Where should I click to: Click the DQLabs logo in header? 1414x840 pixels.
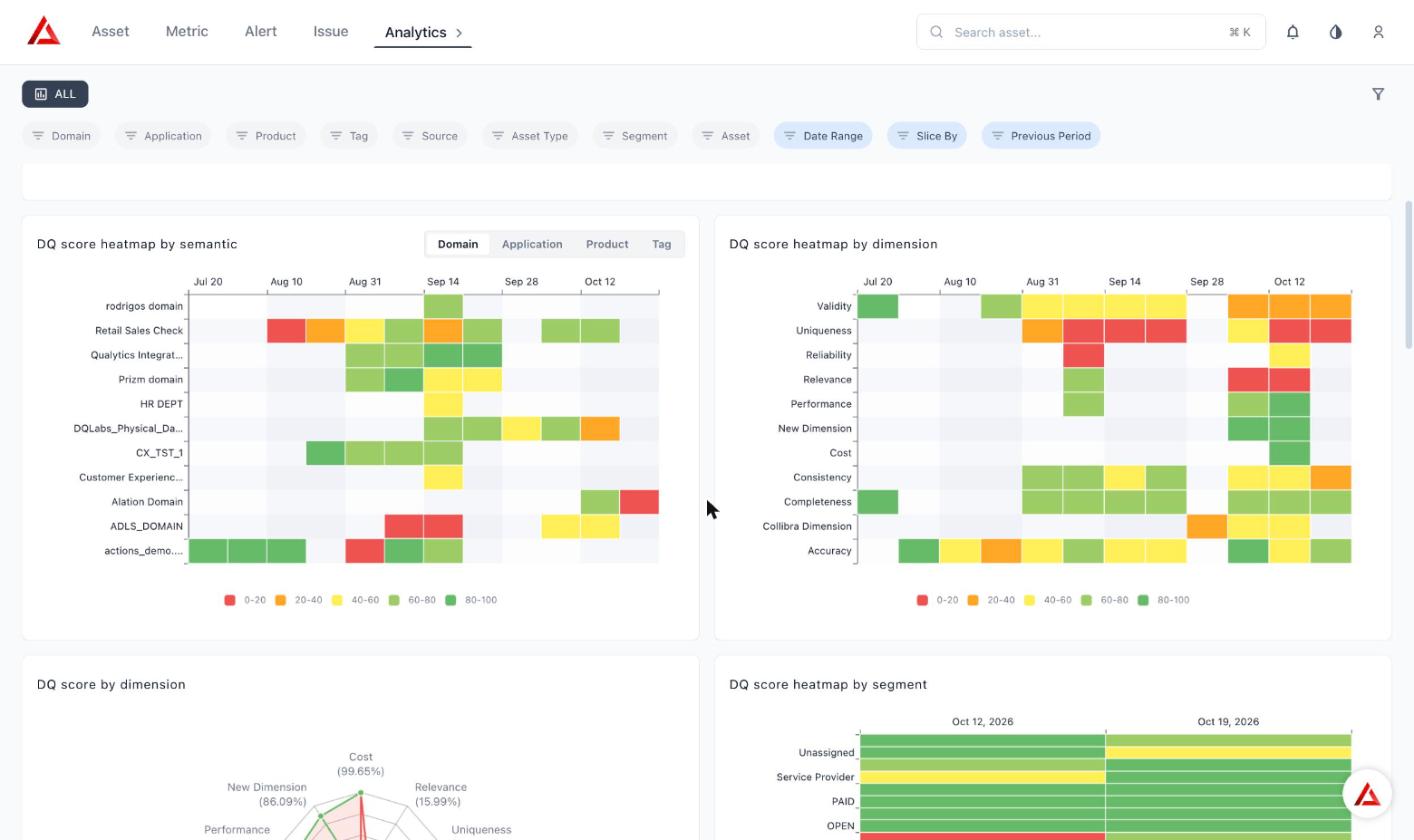(x=44, y=31)
